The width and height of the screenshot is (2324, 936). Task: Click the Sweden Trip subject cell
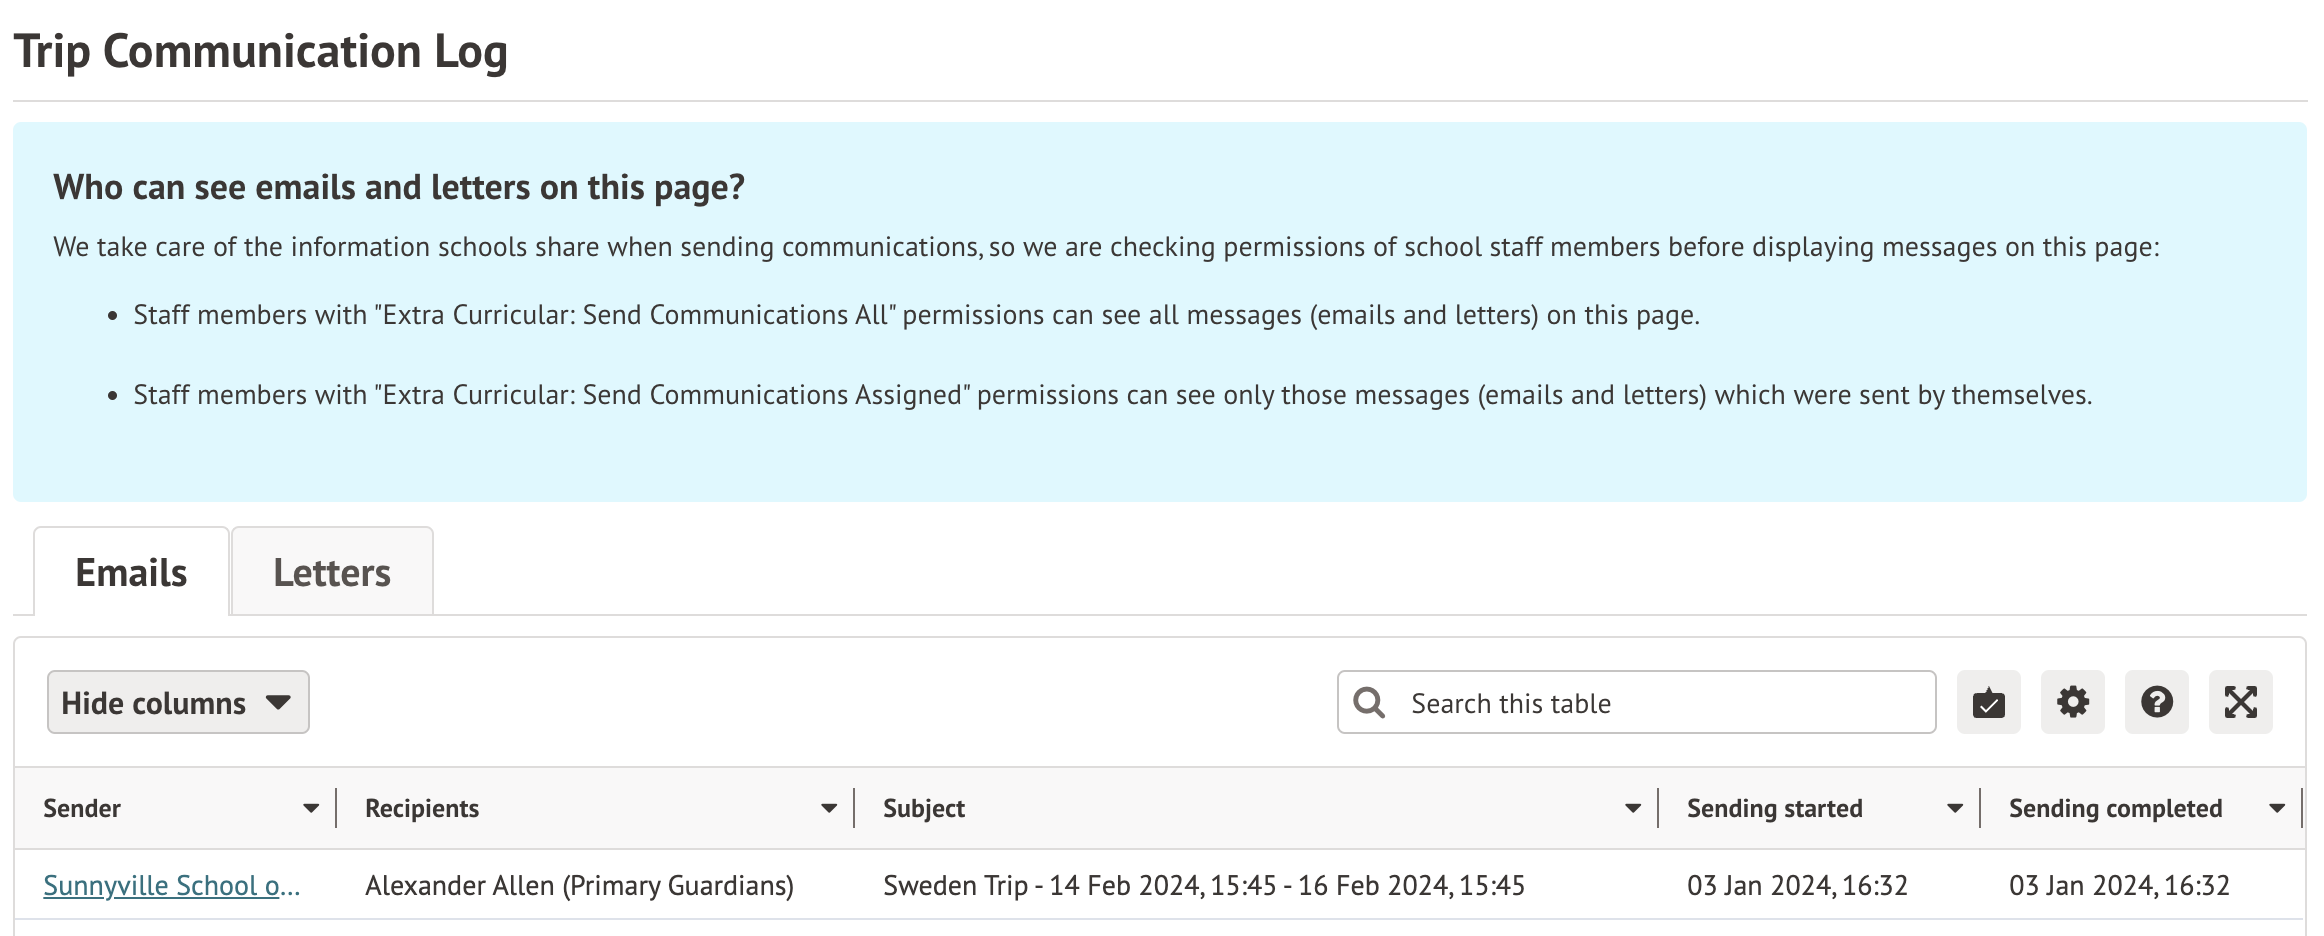tap(1203, 886)
